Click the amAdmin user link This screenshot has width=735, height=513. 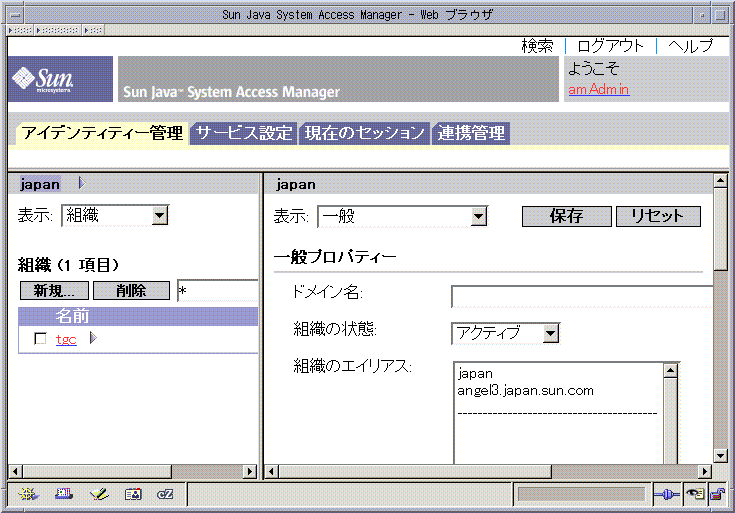point(599,89)
